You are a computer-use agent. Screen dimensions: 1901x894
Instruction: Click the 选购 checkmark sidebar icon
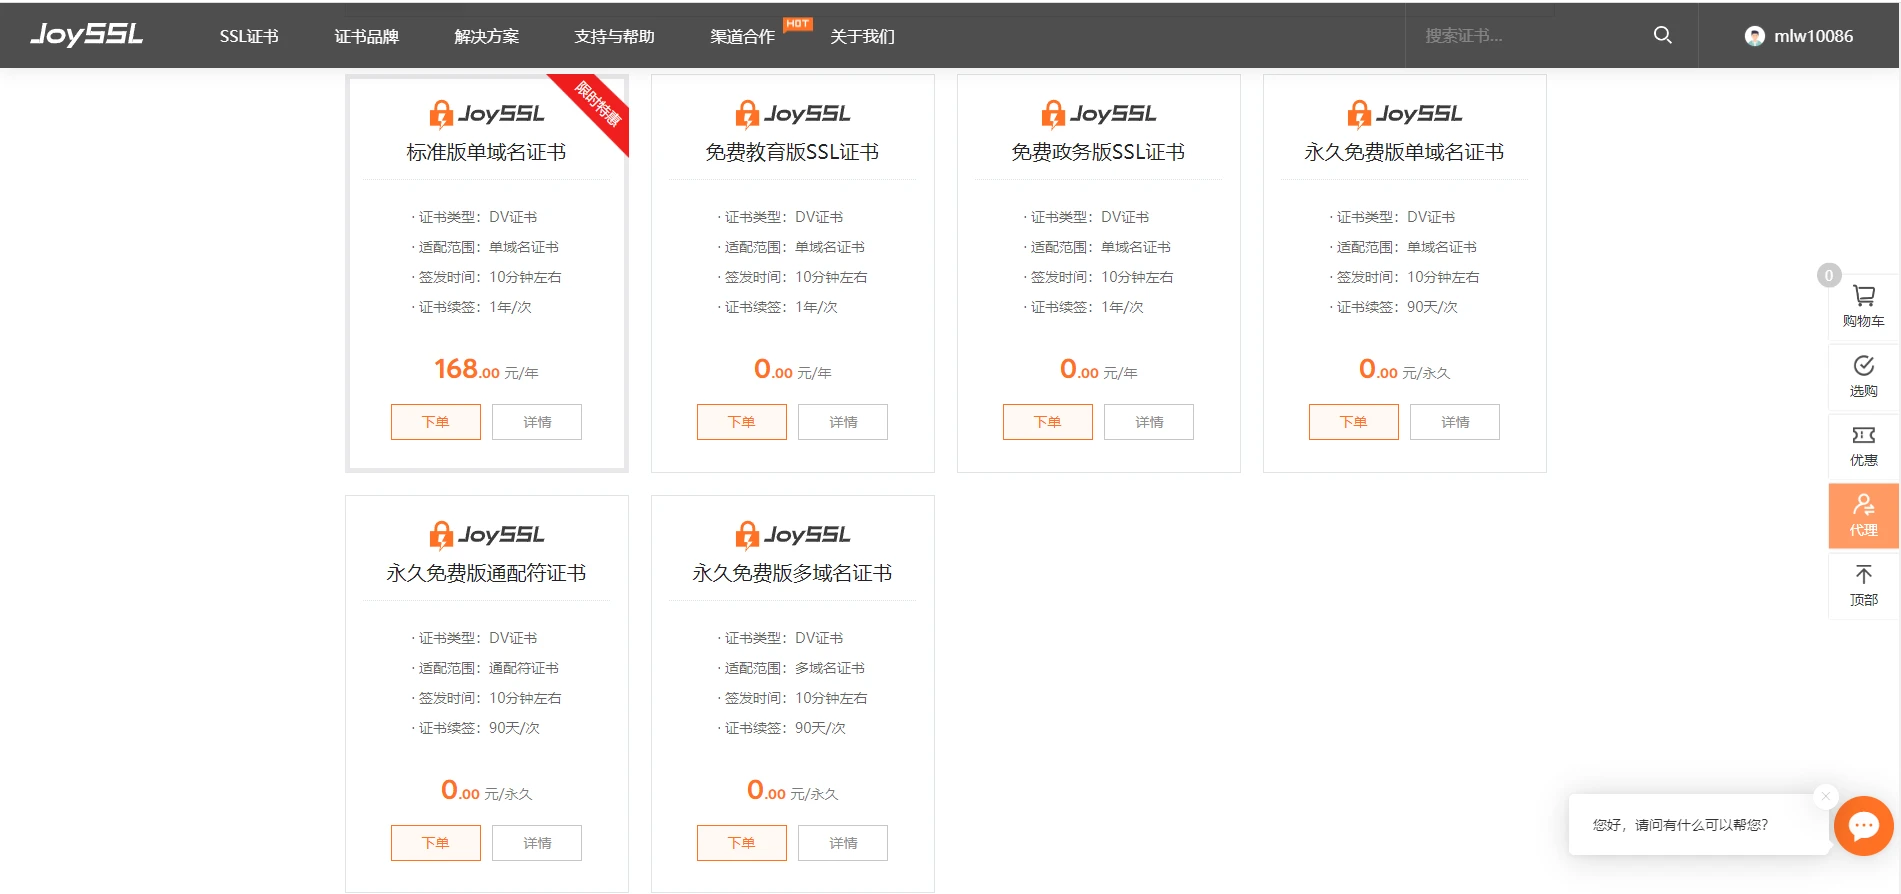click(x=1863, y=376)
